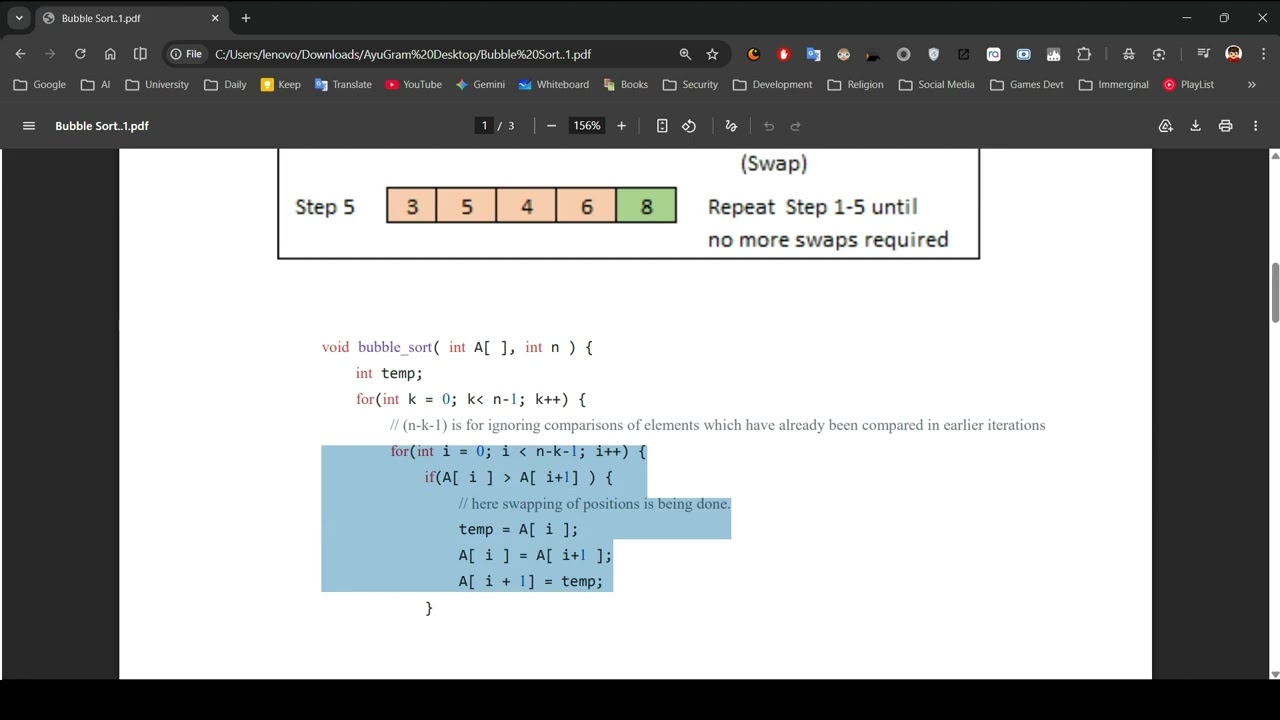
Task: Go back in browser history
Action: coord(21,54)
